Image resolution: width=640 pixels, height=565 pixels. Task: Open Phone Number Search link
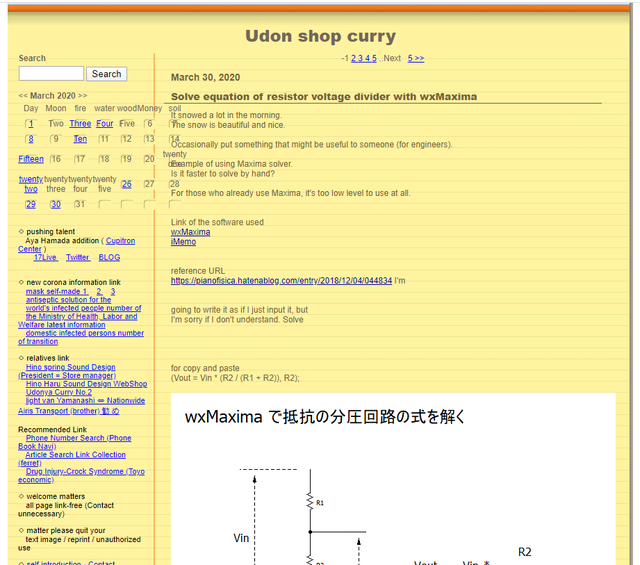[78, 438]
